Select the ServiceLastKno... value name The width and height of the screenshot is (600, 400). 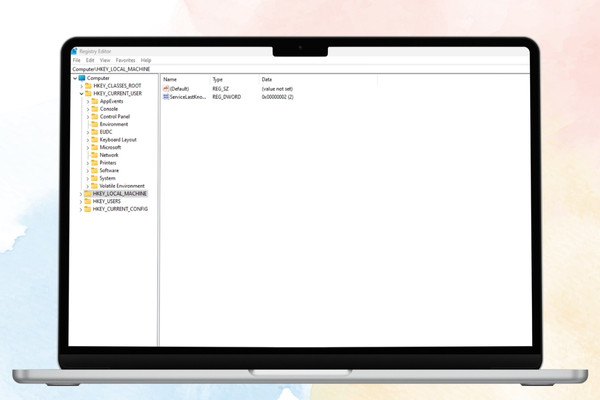pyautogui.click(x=188, y=97)
